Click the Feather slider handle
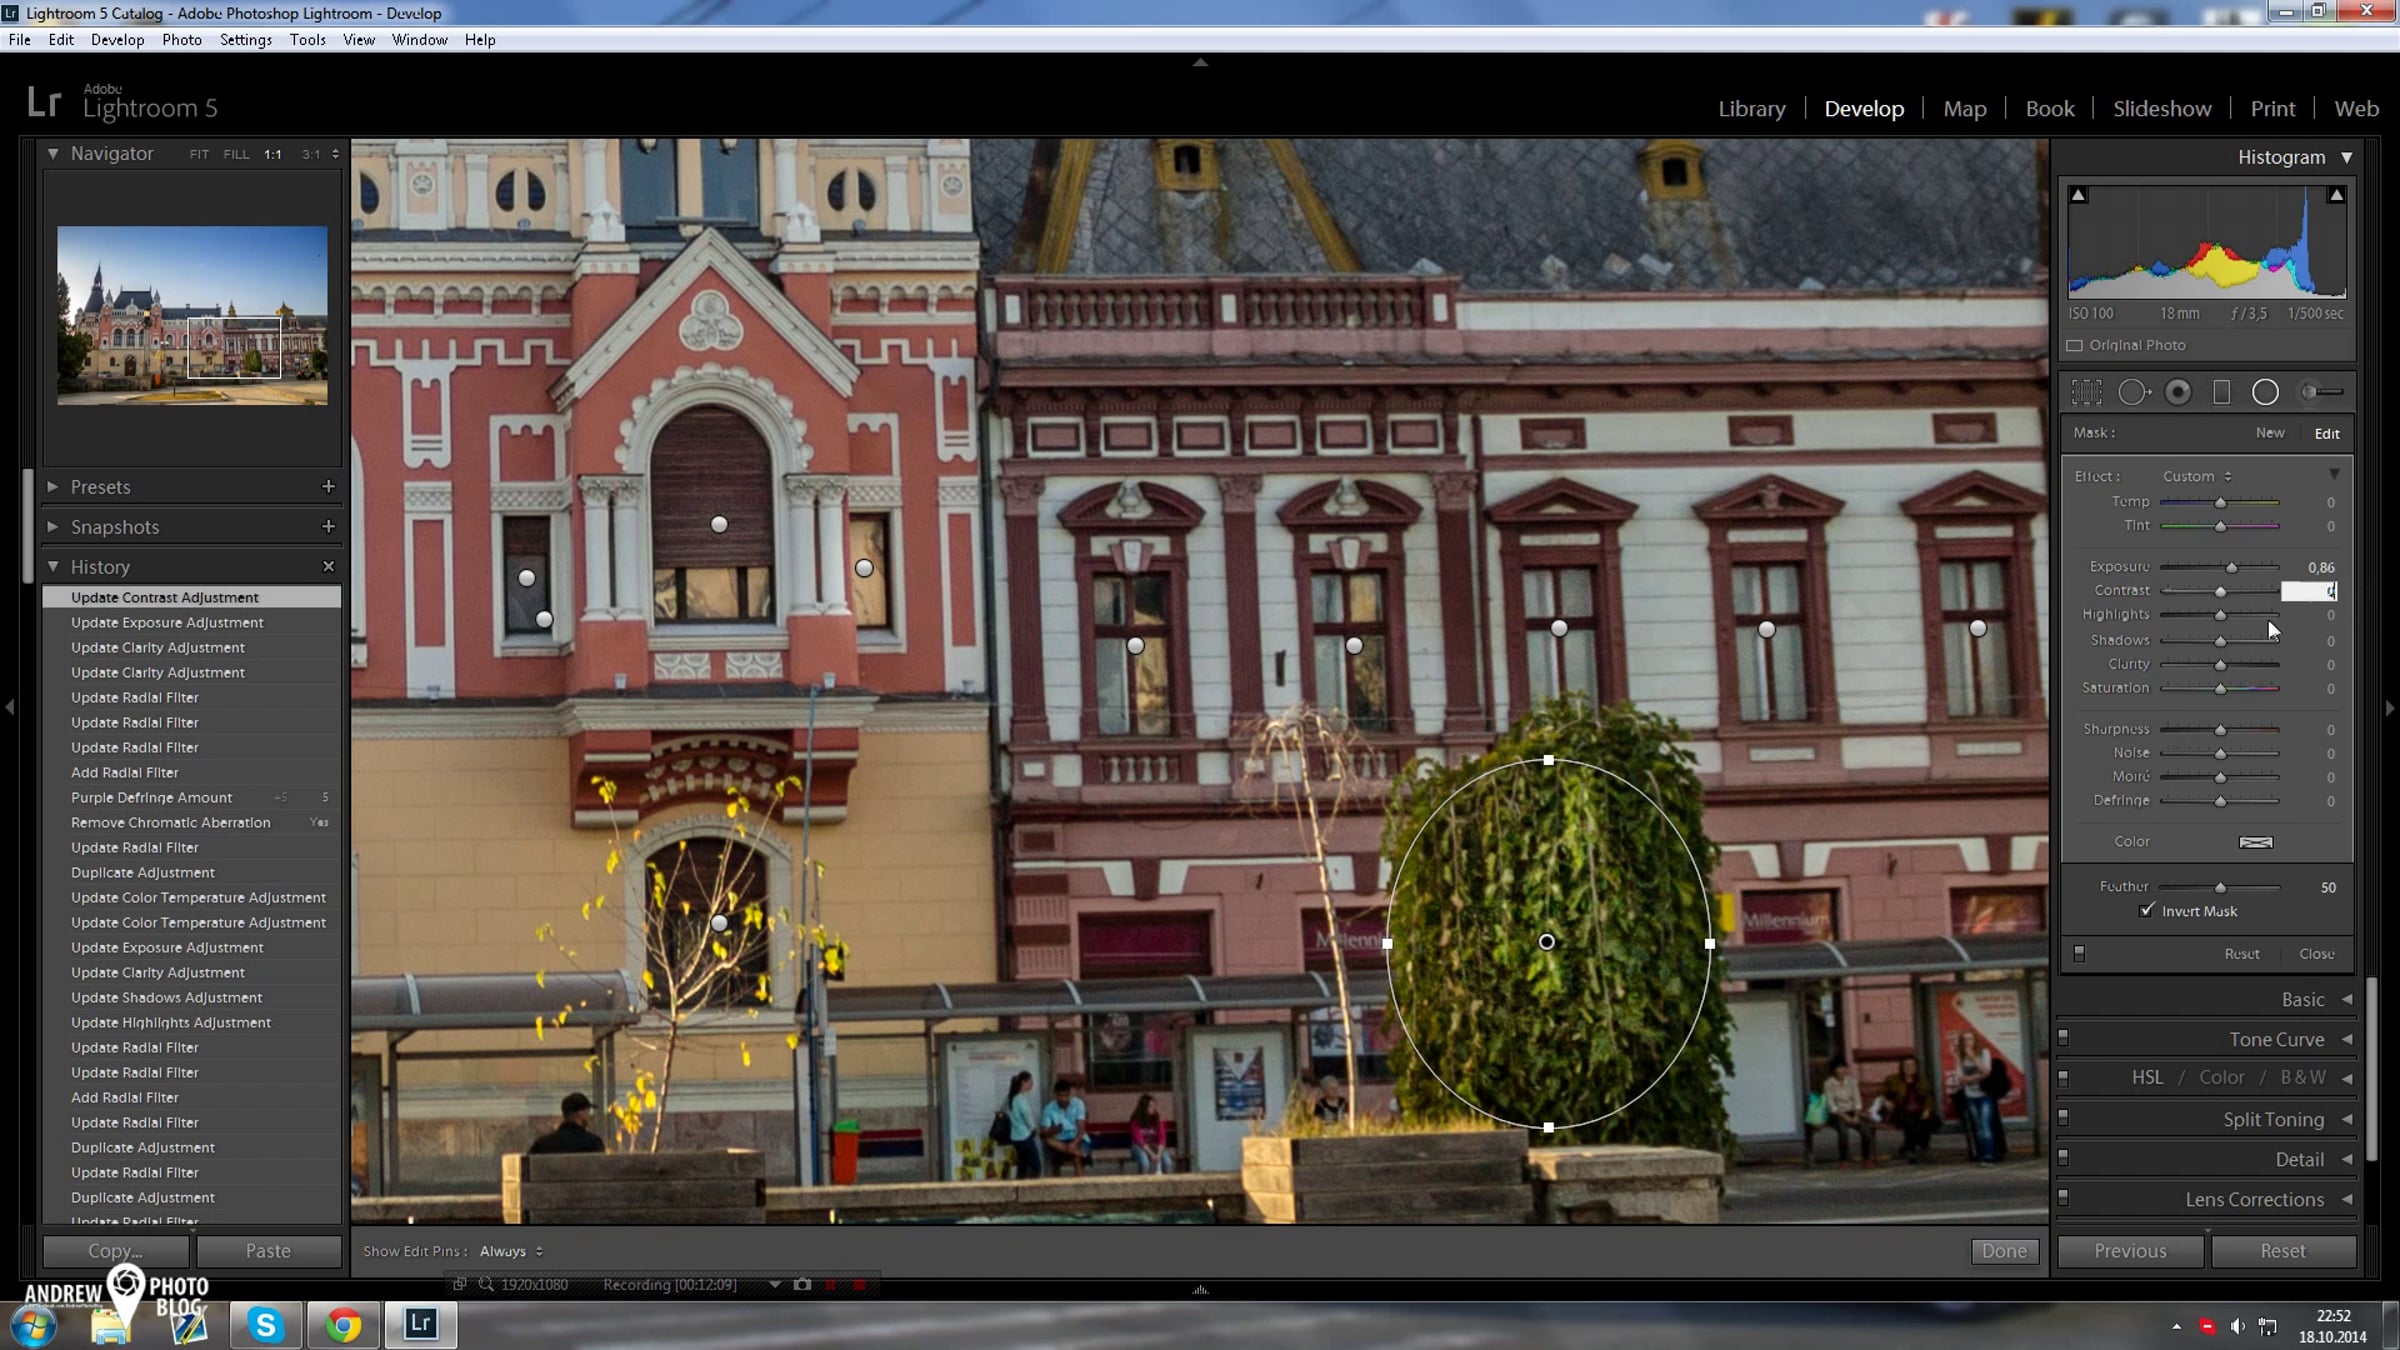The width and height of the screenshot is (2400, 1350). 2220,887
